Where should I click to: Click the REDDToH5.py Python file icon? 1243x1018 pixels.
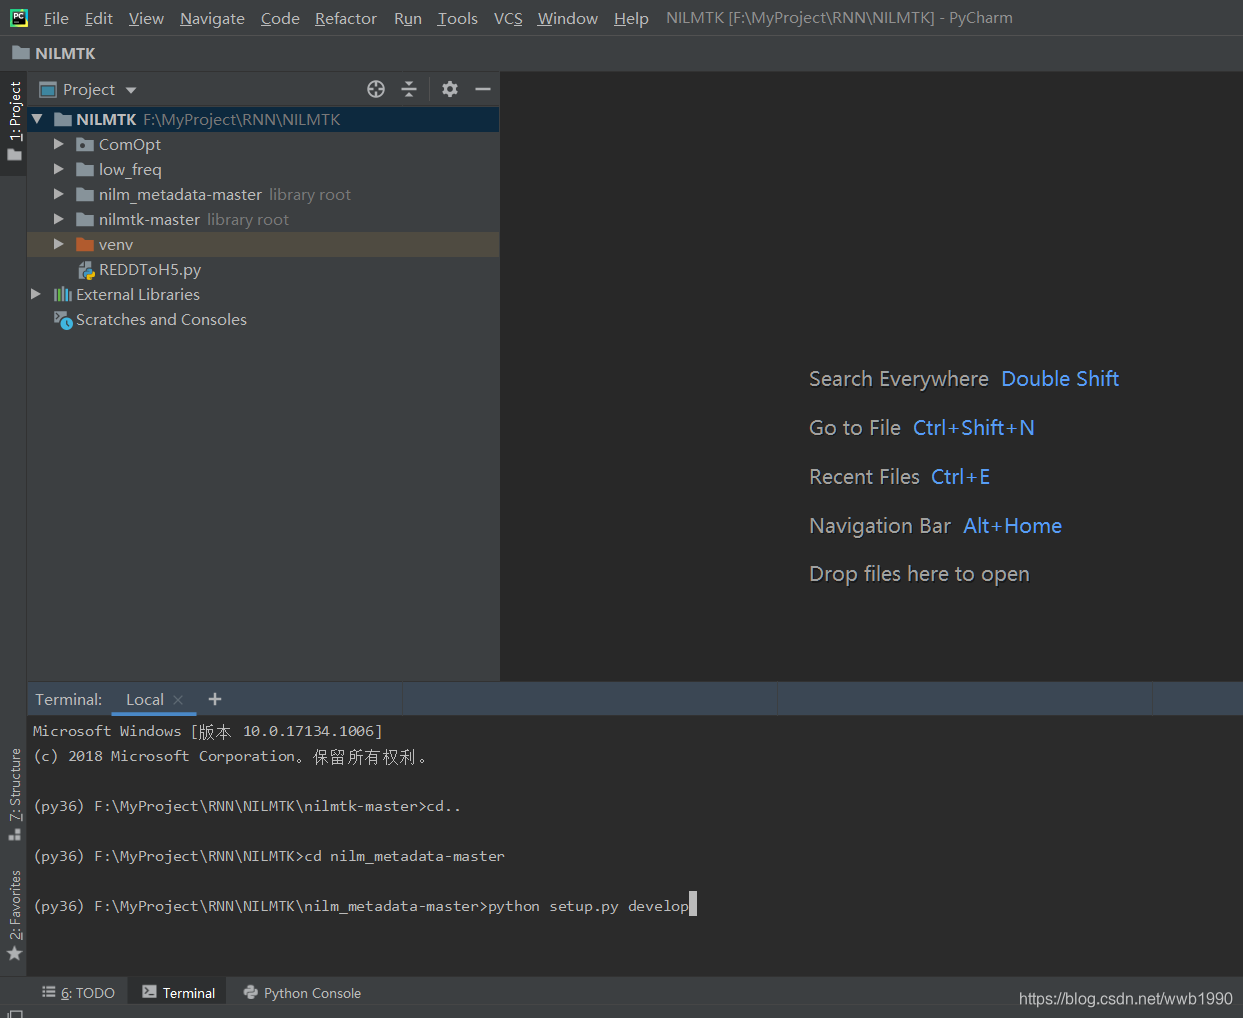[x=86, y=269]
